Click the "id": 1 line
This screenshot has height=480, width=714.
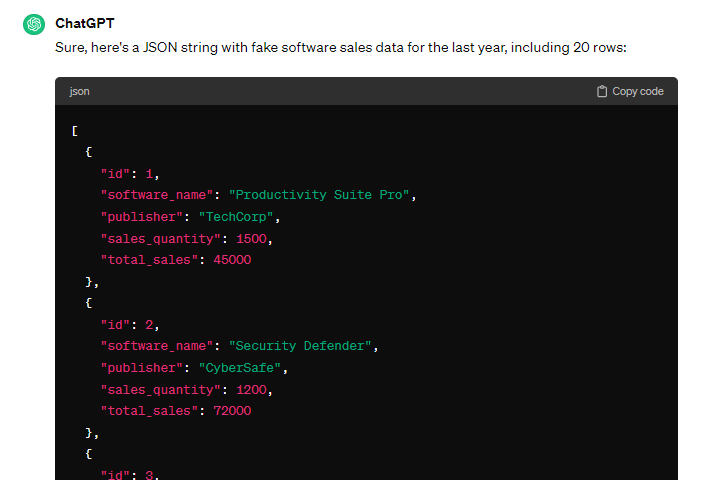coord(130,174)
